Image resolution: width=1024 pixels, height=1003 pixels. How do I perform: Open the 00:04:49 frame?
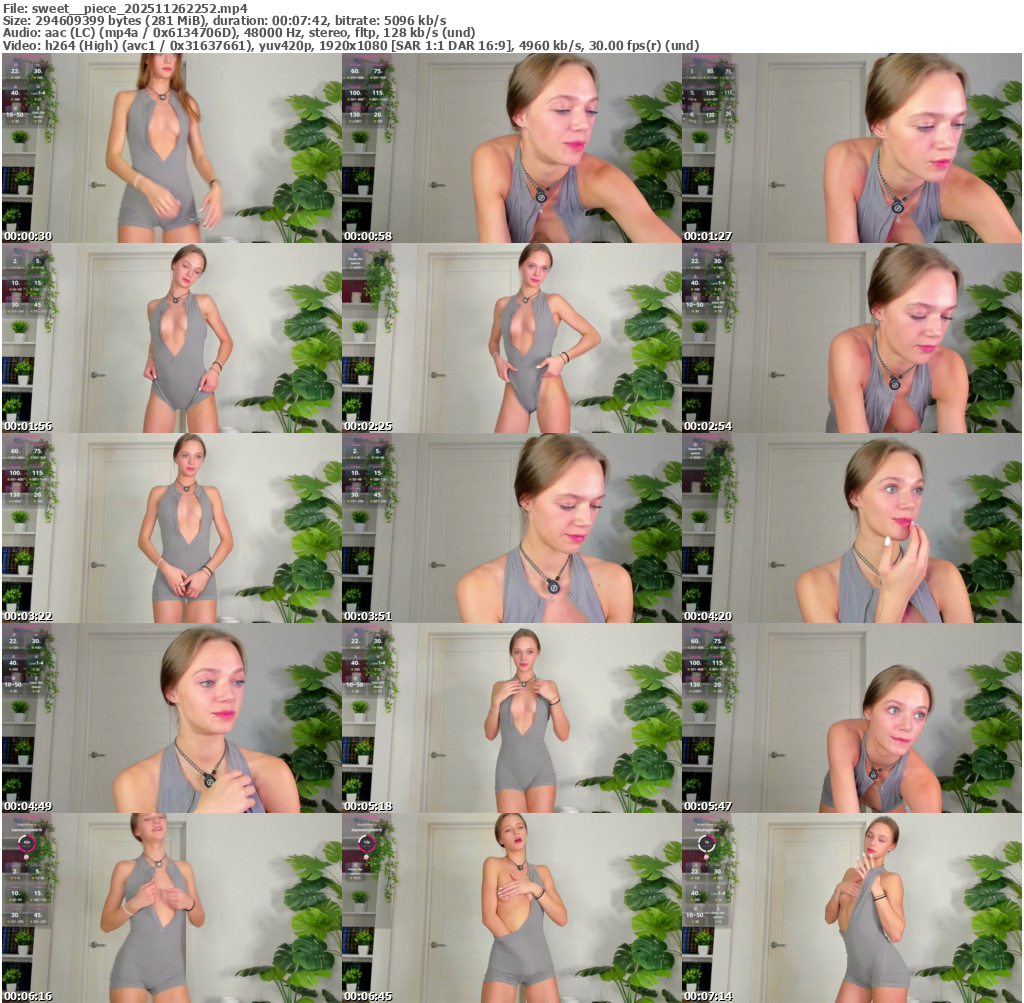[171, 718]
